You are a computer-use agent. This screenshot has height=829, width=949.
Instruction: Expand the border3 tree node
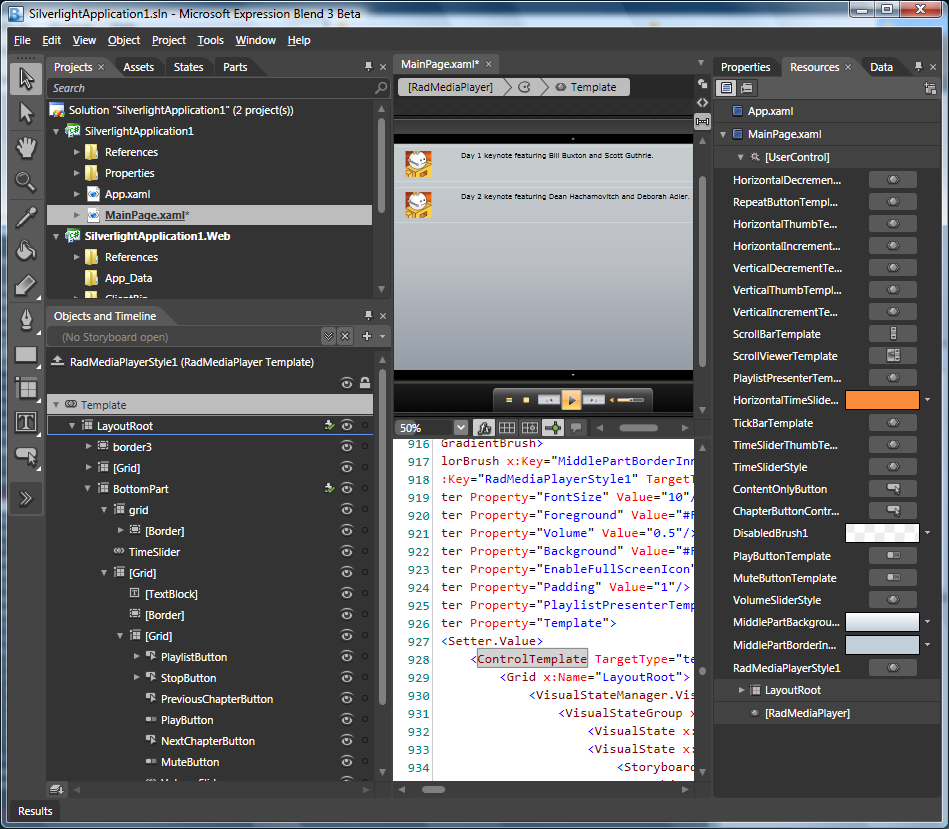[88, 447]
